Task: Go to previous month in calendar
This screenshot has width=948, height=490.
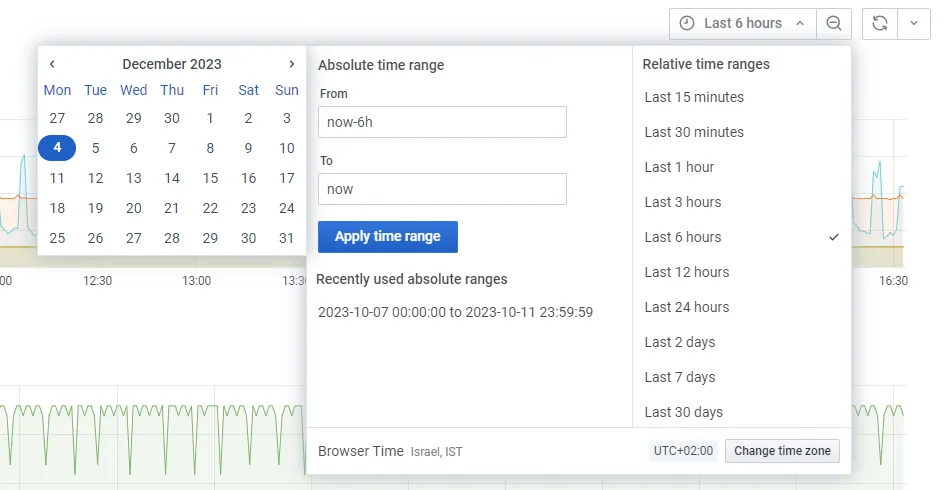Action: click(52, 64)
